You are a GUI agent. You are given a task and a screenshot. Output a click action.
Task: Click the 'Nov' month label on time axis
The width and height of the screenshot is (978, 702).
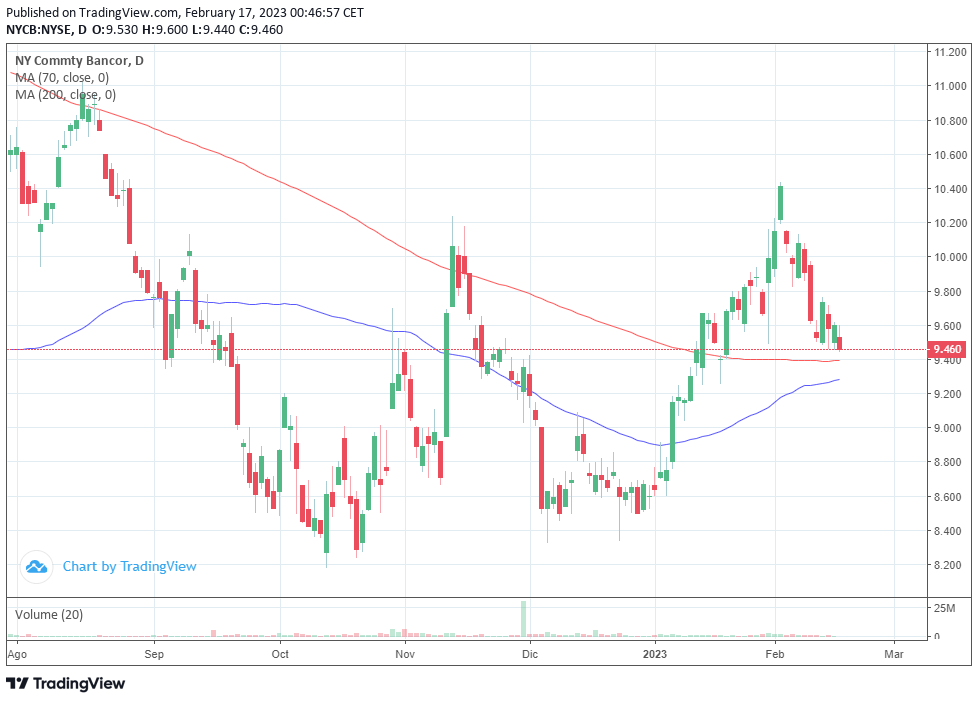(x=405, y=654)
